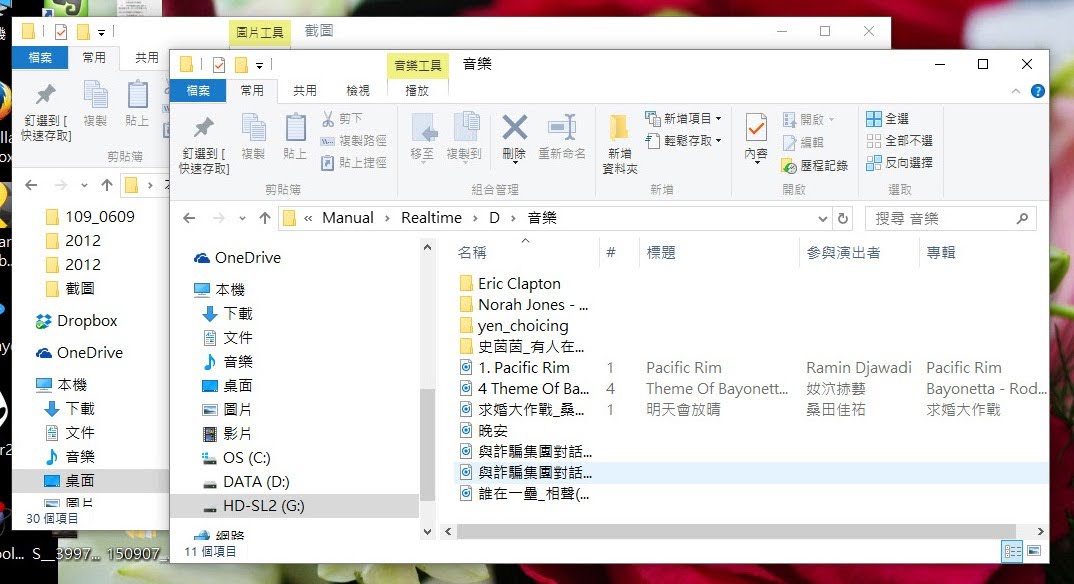Click the 搜尋 音樂 search box
Image resolution: width=1074 pixels, height=584 pixels.
pos(950,218)
